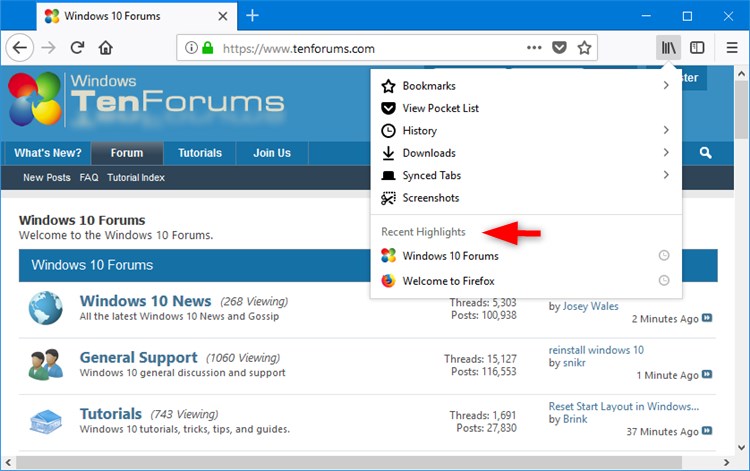Image resolution: width=750 pixels, height=471 pixels.
Task: Go to last post, 37 Minutes Ago row
Action: (707, 431)
